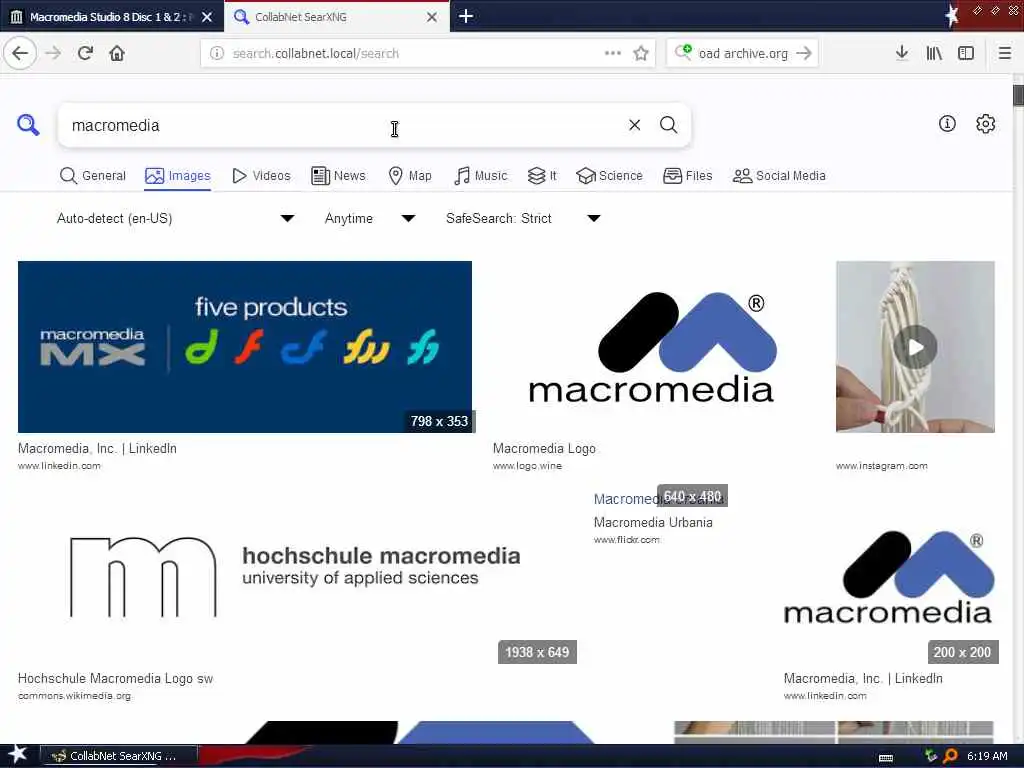Open the large Macromedia Logo image
The image size is (1024, 768).
pos(652,347)
